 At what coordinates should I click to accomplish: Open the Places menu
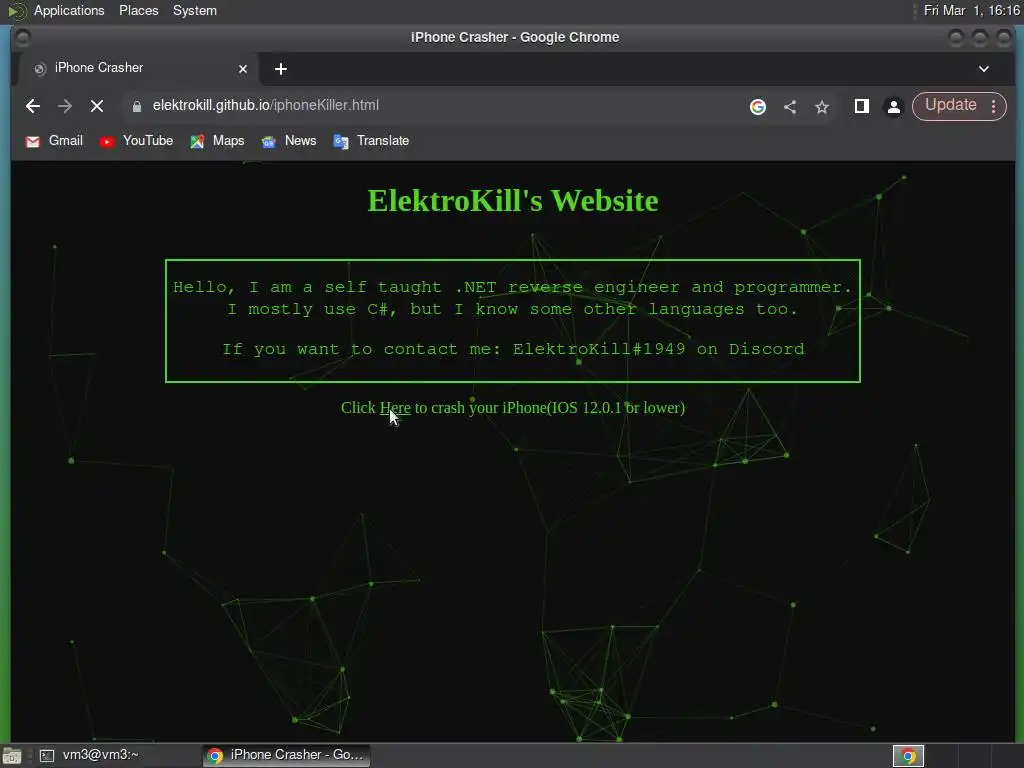point(138,10)
